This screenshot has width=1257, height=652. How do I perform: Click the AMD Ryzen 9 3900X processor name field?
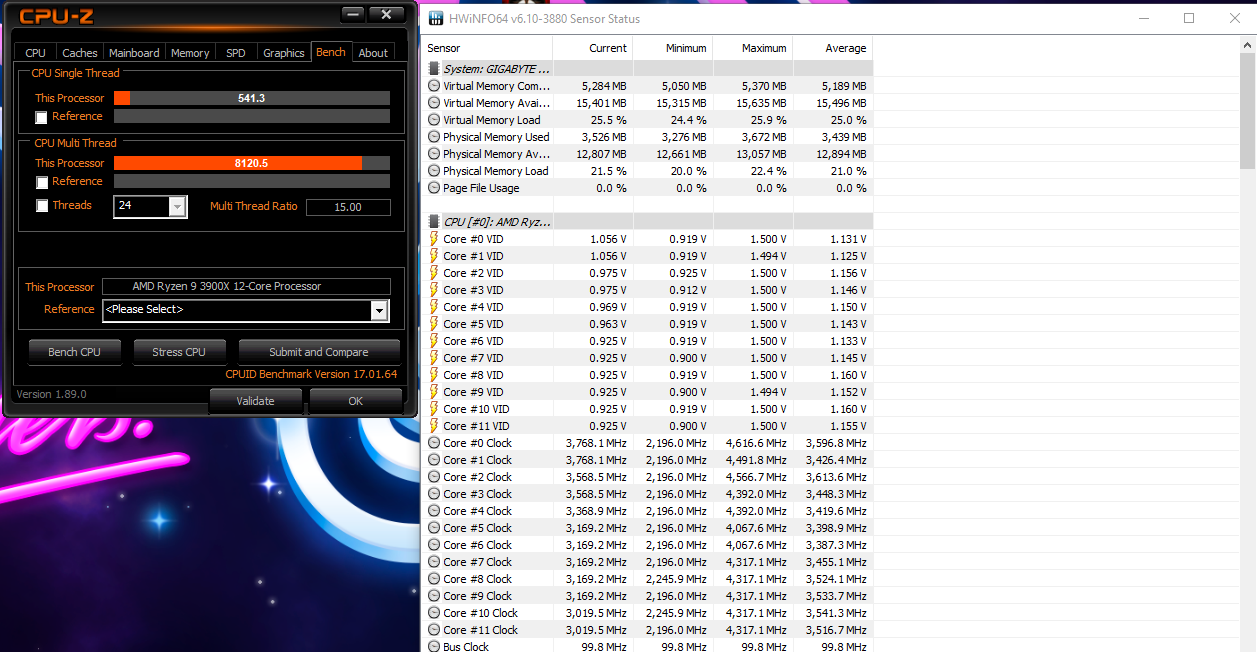[x=246, y=287]
